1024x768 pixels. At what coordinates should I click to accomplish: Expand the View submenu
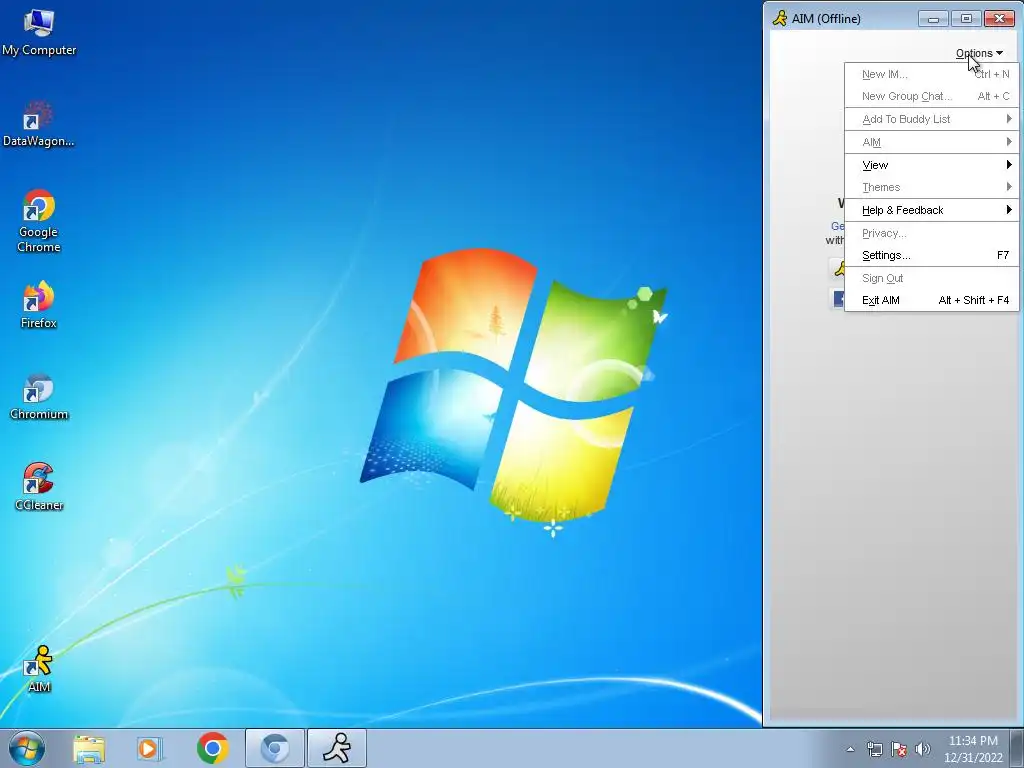(x=932, y=165)
